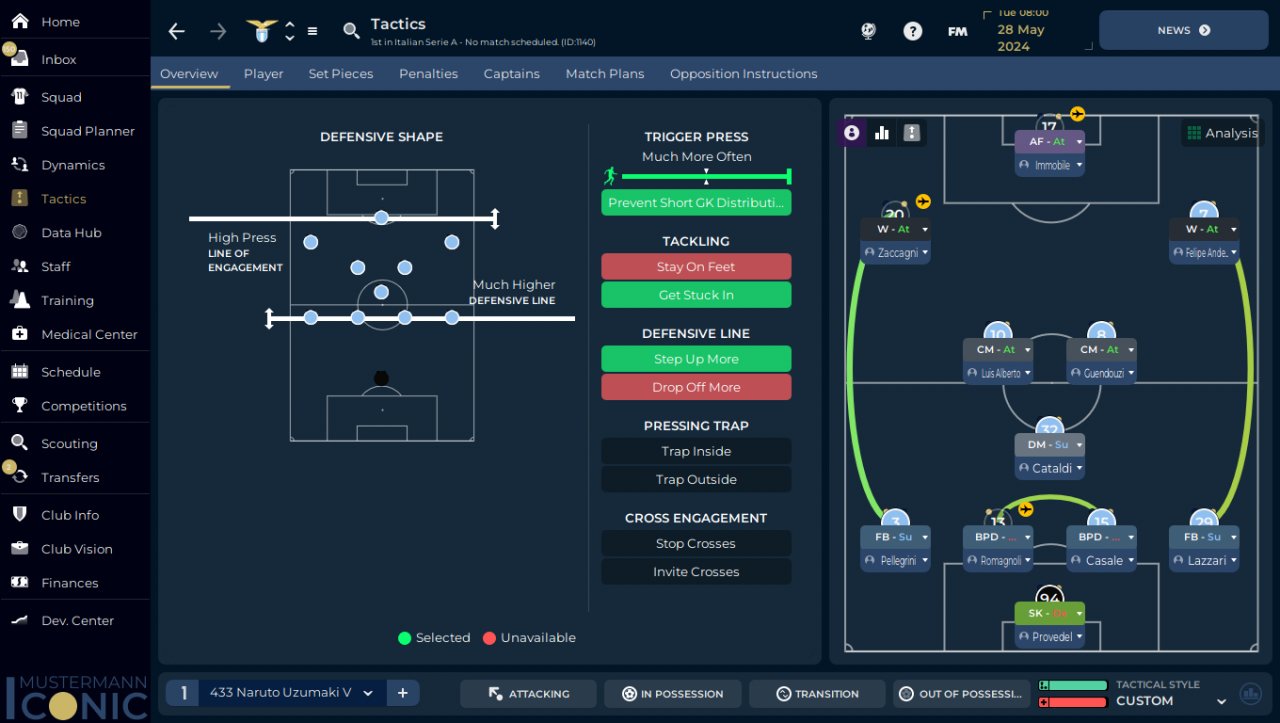Select the player faces pitch view icon
This screenshot has width=1280, height=723.
(x=852, y=132)
